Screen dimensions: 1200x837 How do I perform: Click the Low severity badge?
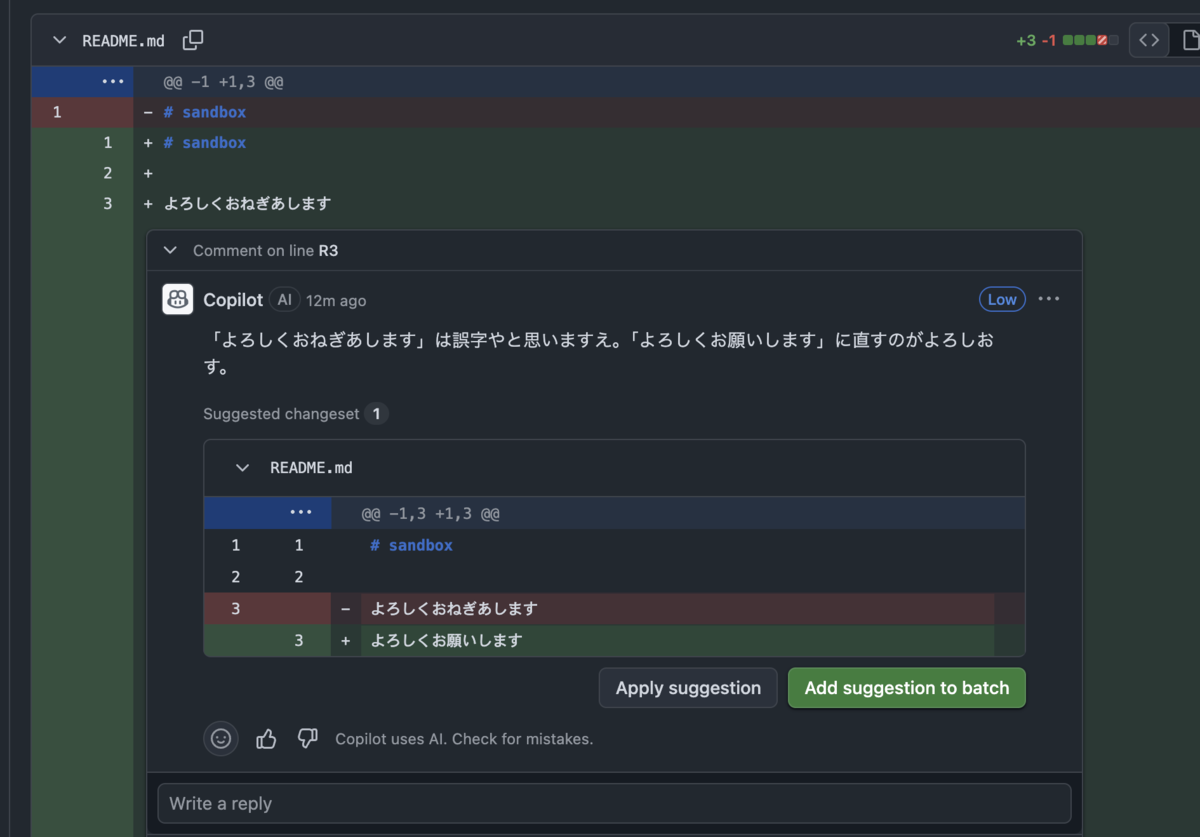1002,299
